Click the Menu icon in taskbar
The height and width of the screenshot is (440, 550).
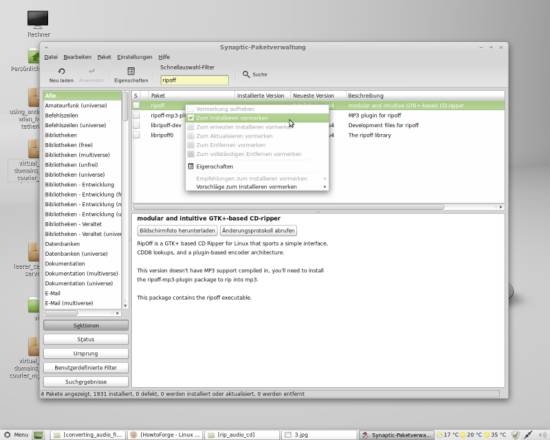tap(7, 435)
